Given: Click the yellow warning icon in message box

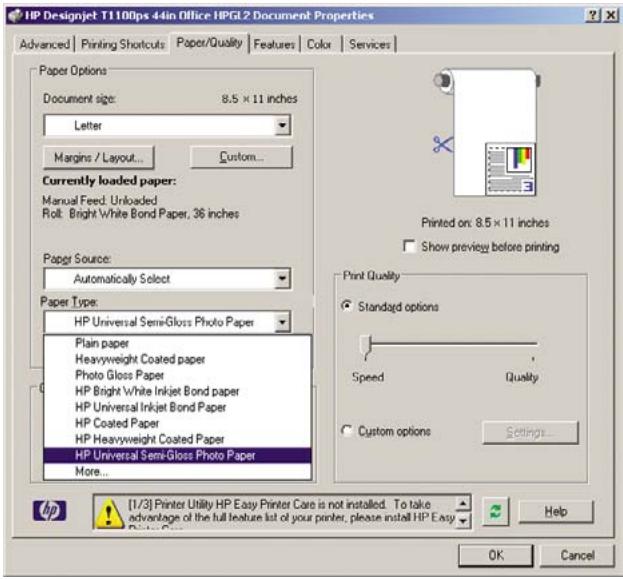Looking at the screenshot, I should (x=109, y=514).
